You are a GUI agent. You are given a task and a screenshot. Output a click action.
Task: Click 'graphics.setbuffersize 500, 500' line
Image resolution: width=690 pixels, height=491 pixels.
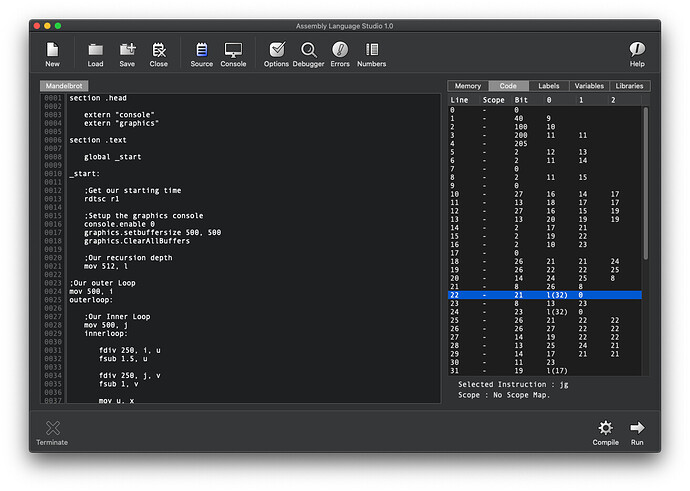point(152,232)
